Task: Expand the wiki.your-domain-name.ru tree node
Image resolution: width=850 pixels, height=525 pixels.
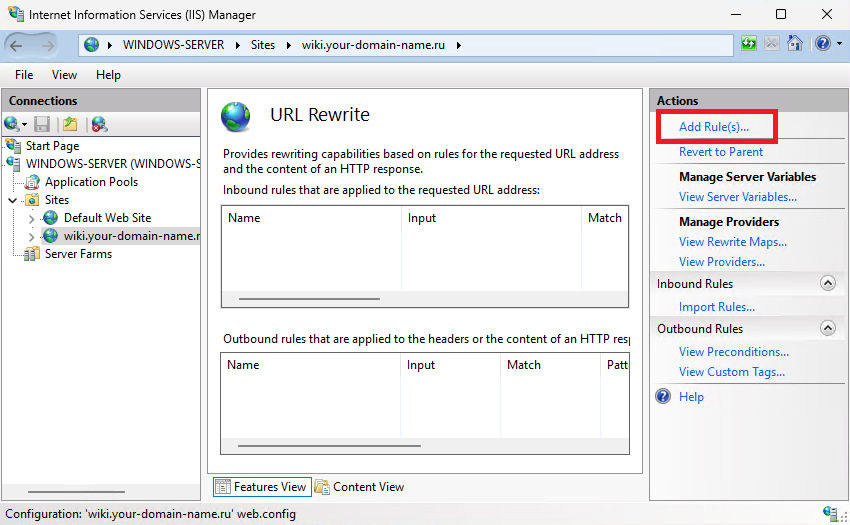Action: pyautogui.click(x=31, y=236)
